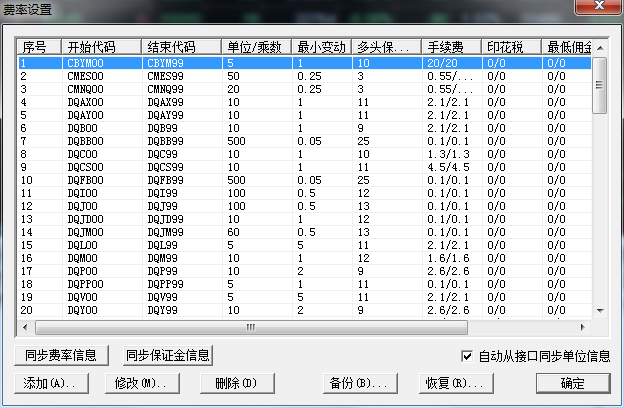
Task: Click the horizontal scrollbar left arrow
Action: coord(25,328)
